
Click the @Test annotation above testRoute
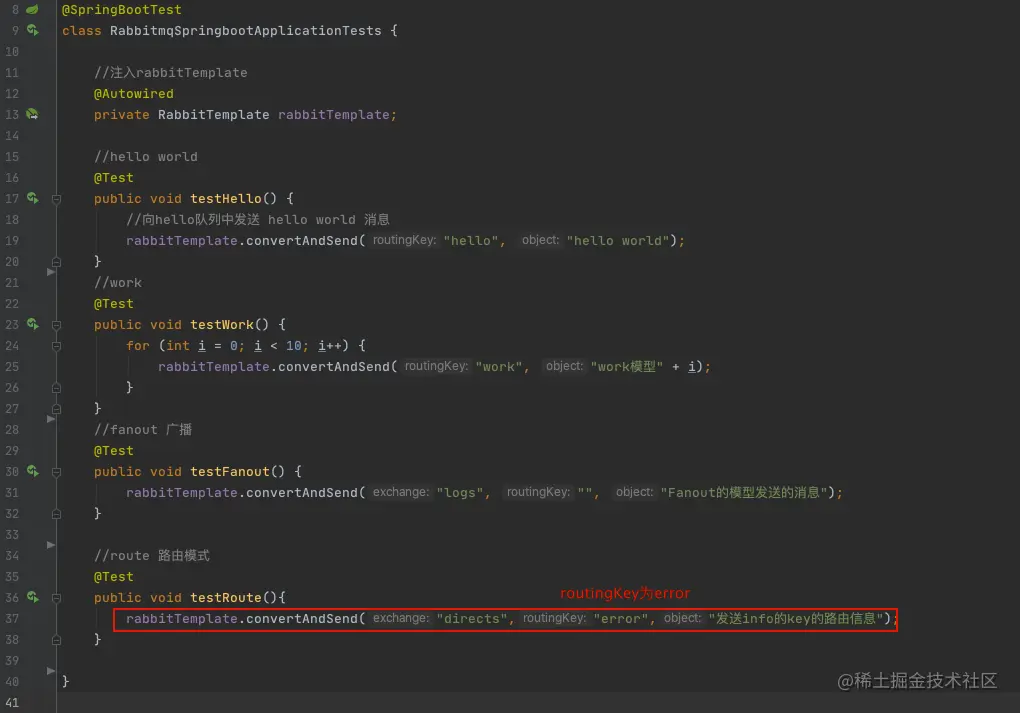click(113, 576)
